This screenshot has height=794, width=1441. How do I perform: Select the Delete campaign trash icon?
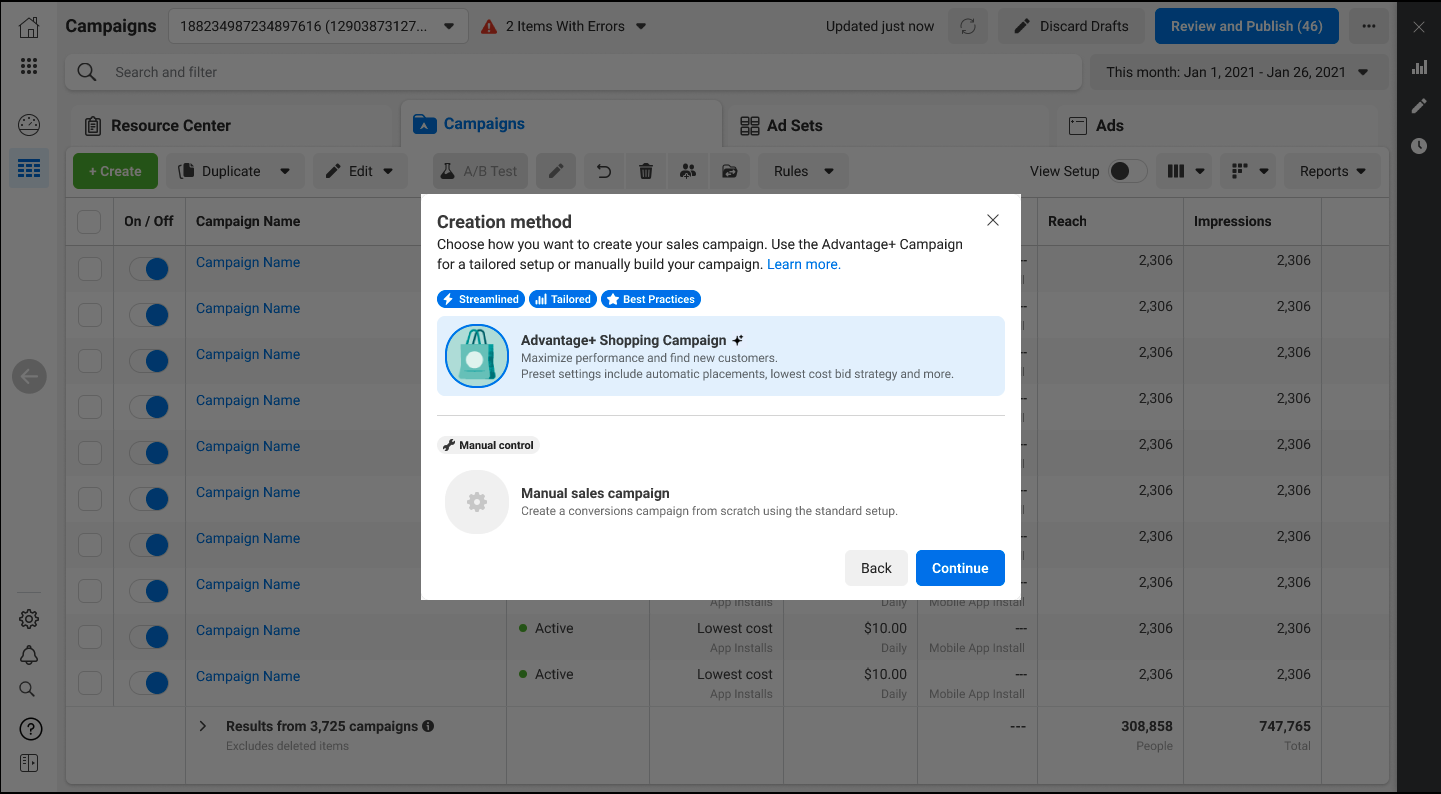click(645, 171)
